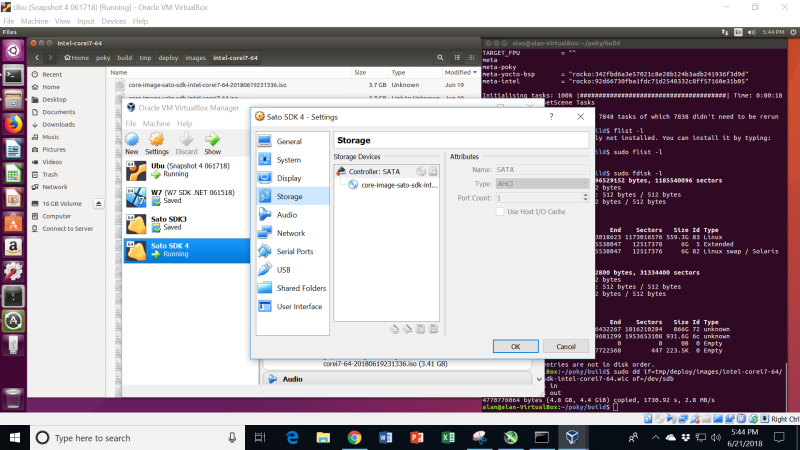Screen dimensions: 800x450
Task: Click Cancel in Settings dialog
Action: [x=566, y=346]
